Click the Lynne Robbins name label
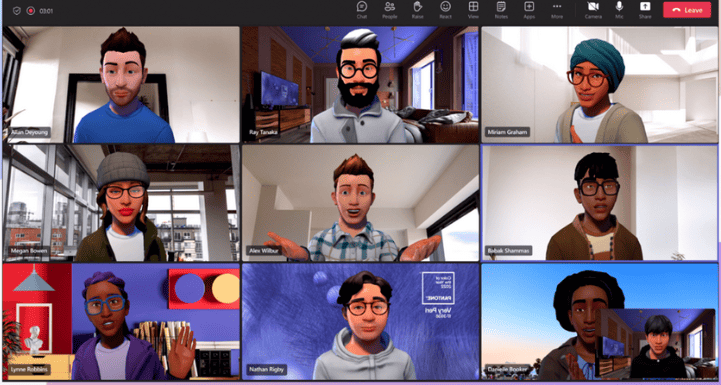721x385 pixels. tap(29, 369)
